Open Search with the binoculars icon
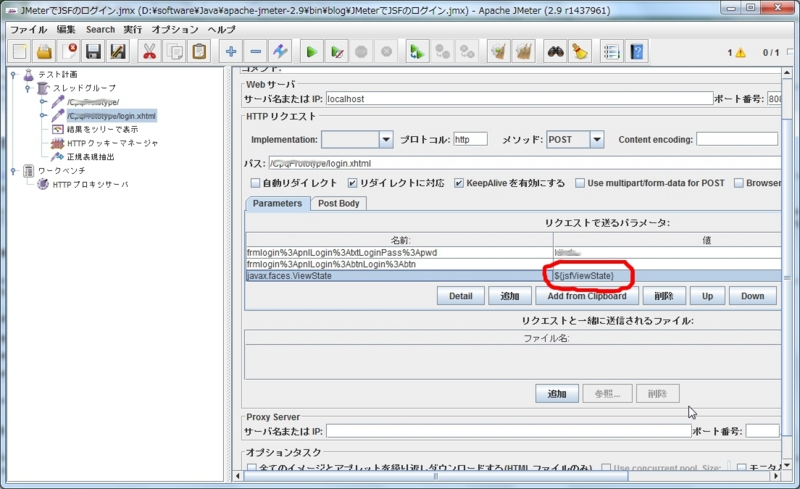Screen dimensions: 800x489 tap(555, 52)
